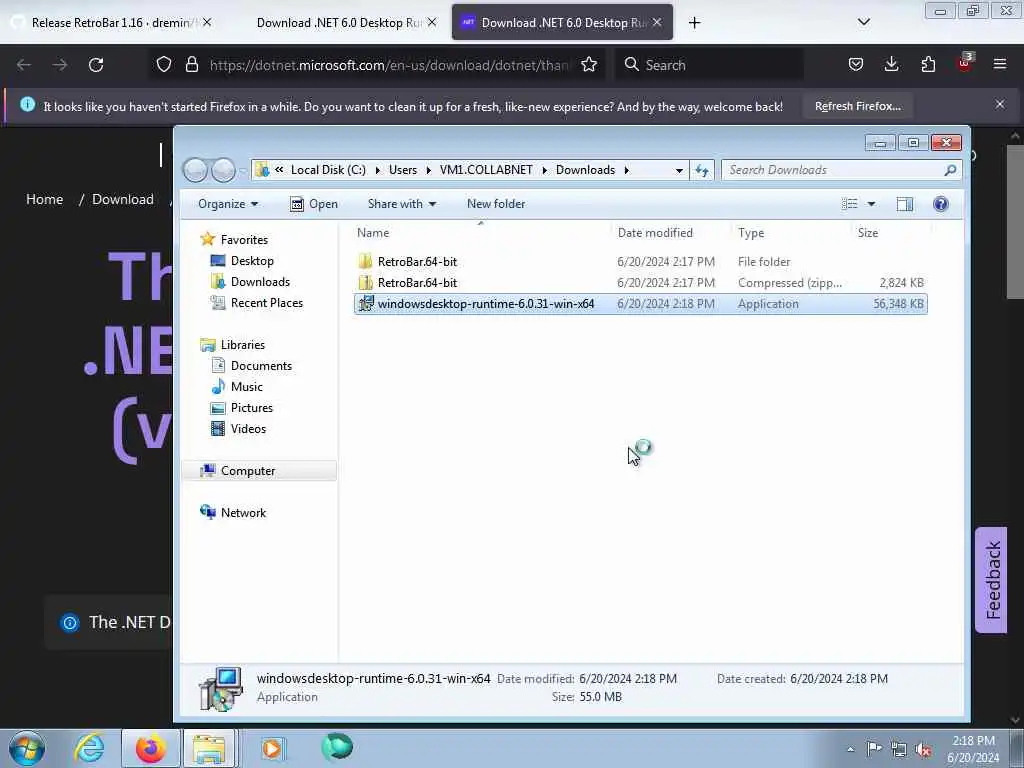Save to Pocket icon in Firefox toolbar
The height and width of the screenshot is (768, 1024).
click(856, 64)
